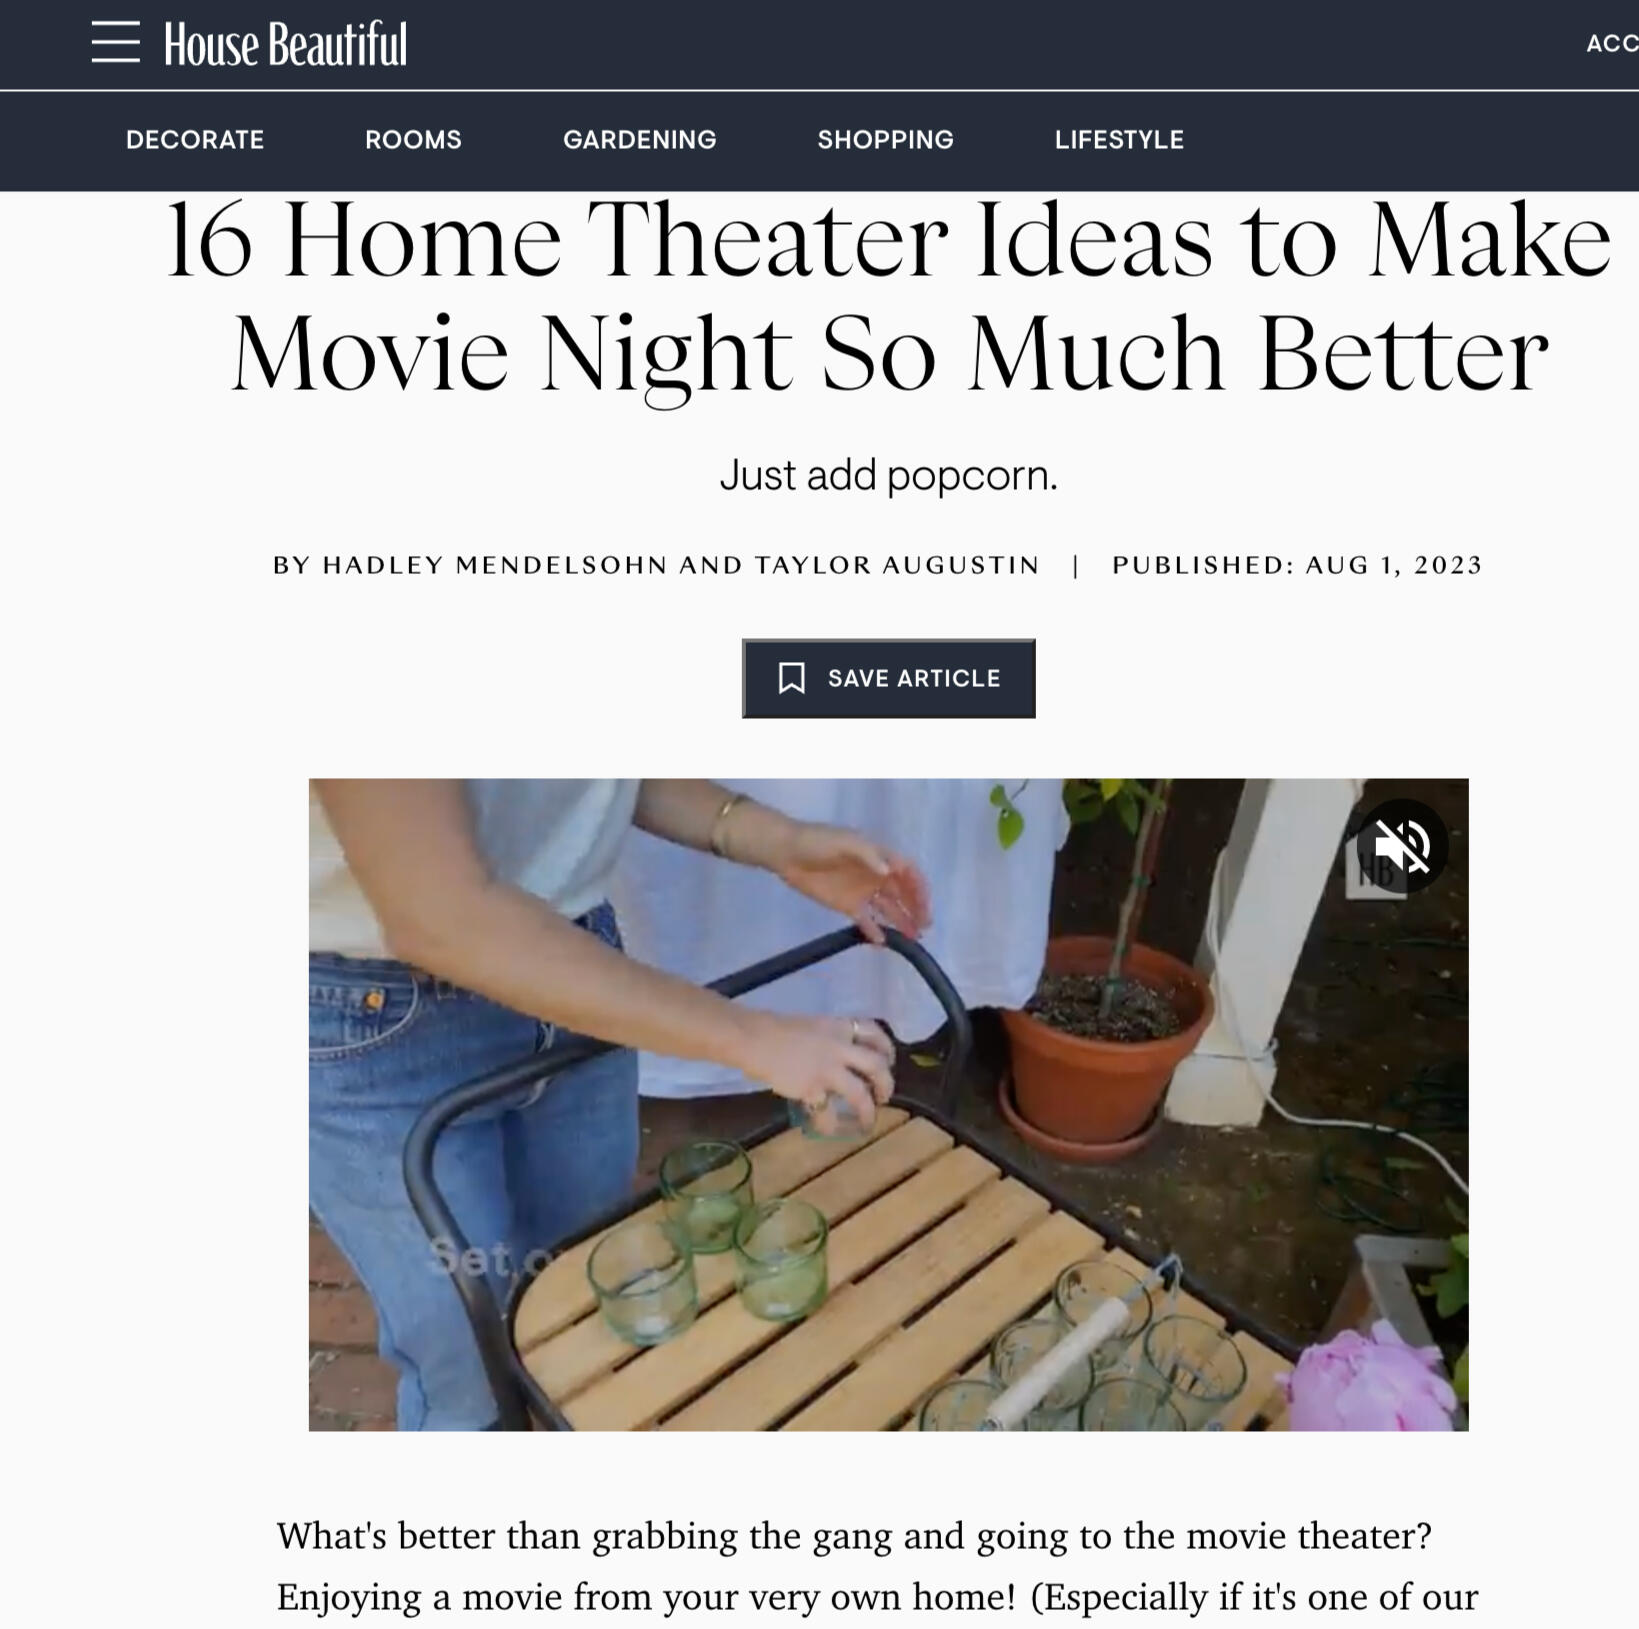This screenshot has height=1629, width=1639.
Task: Click the HB watermark on the video
Action: (x=1376, y=872)
